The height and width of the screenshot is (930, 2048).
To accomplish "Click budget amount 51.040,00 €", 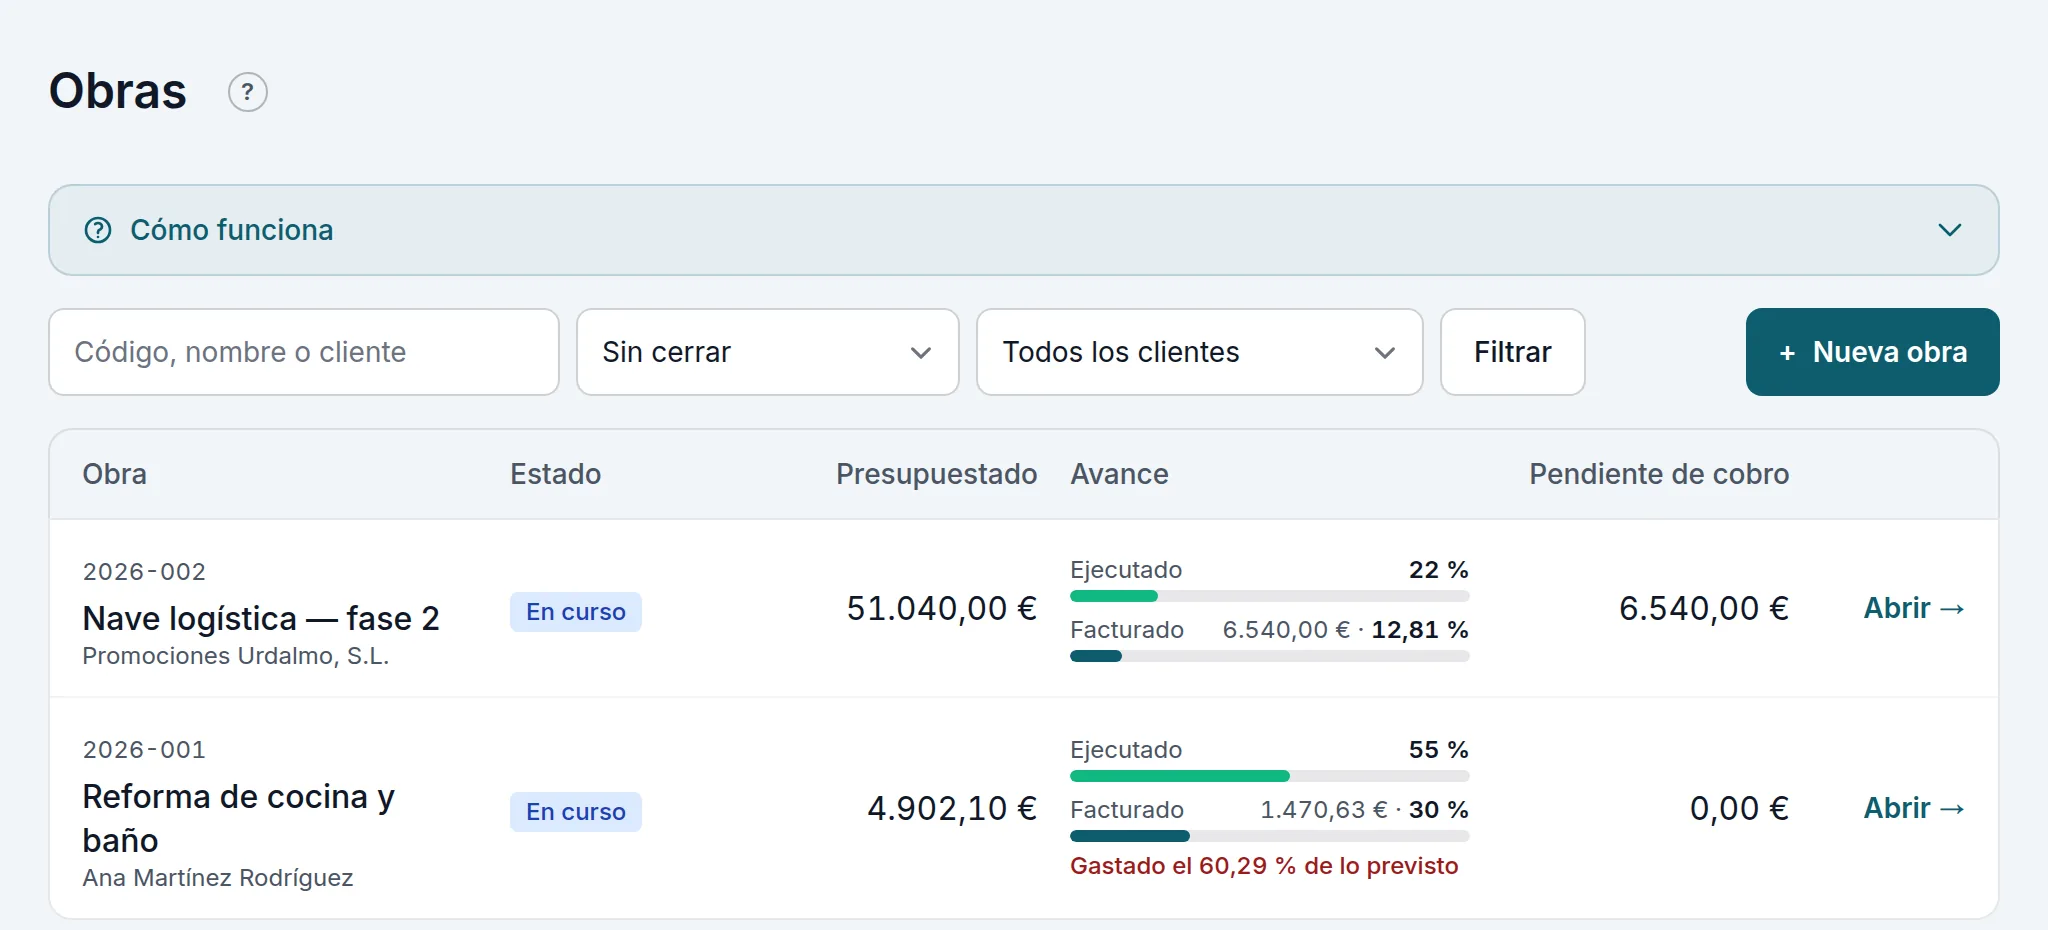I will pos(942,608).
